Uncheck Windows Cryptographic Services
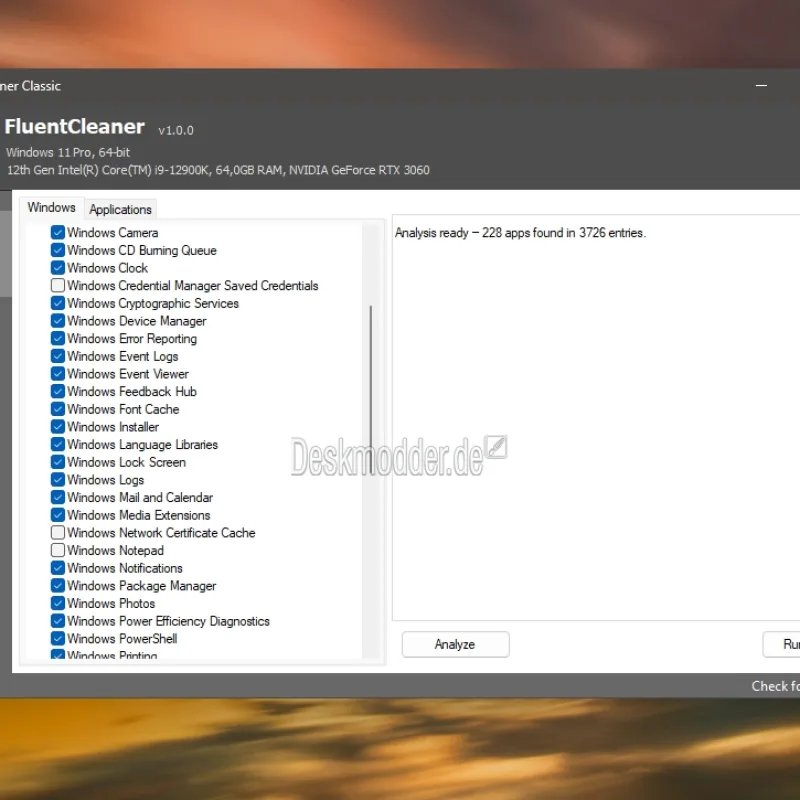 click(x=58, y=303)
